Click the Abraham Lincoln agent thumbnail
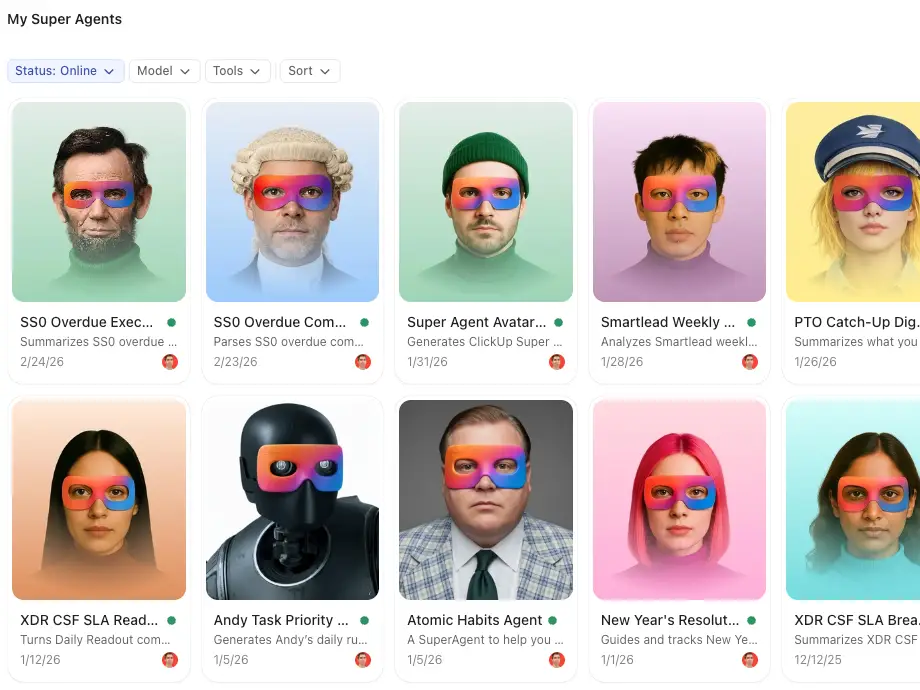 98,202
